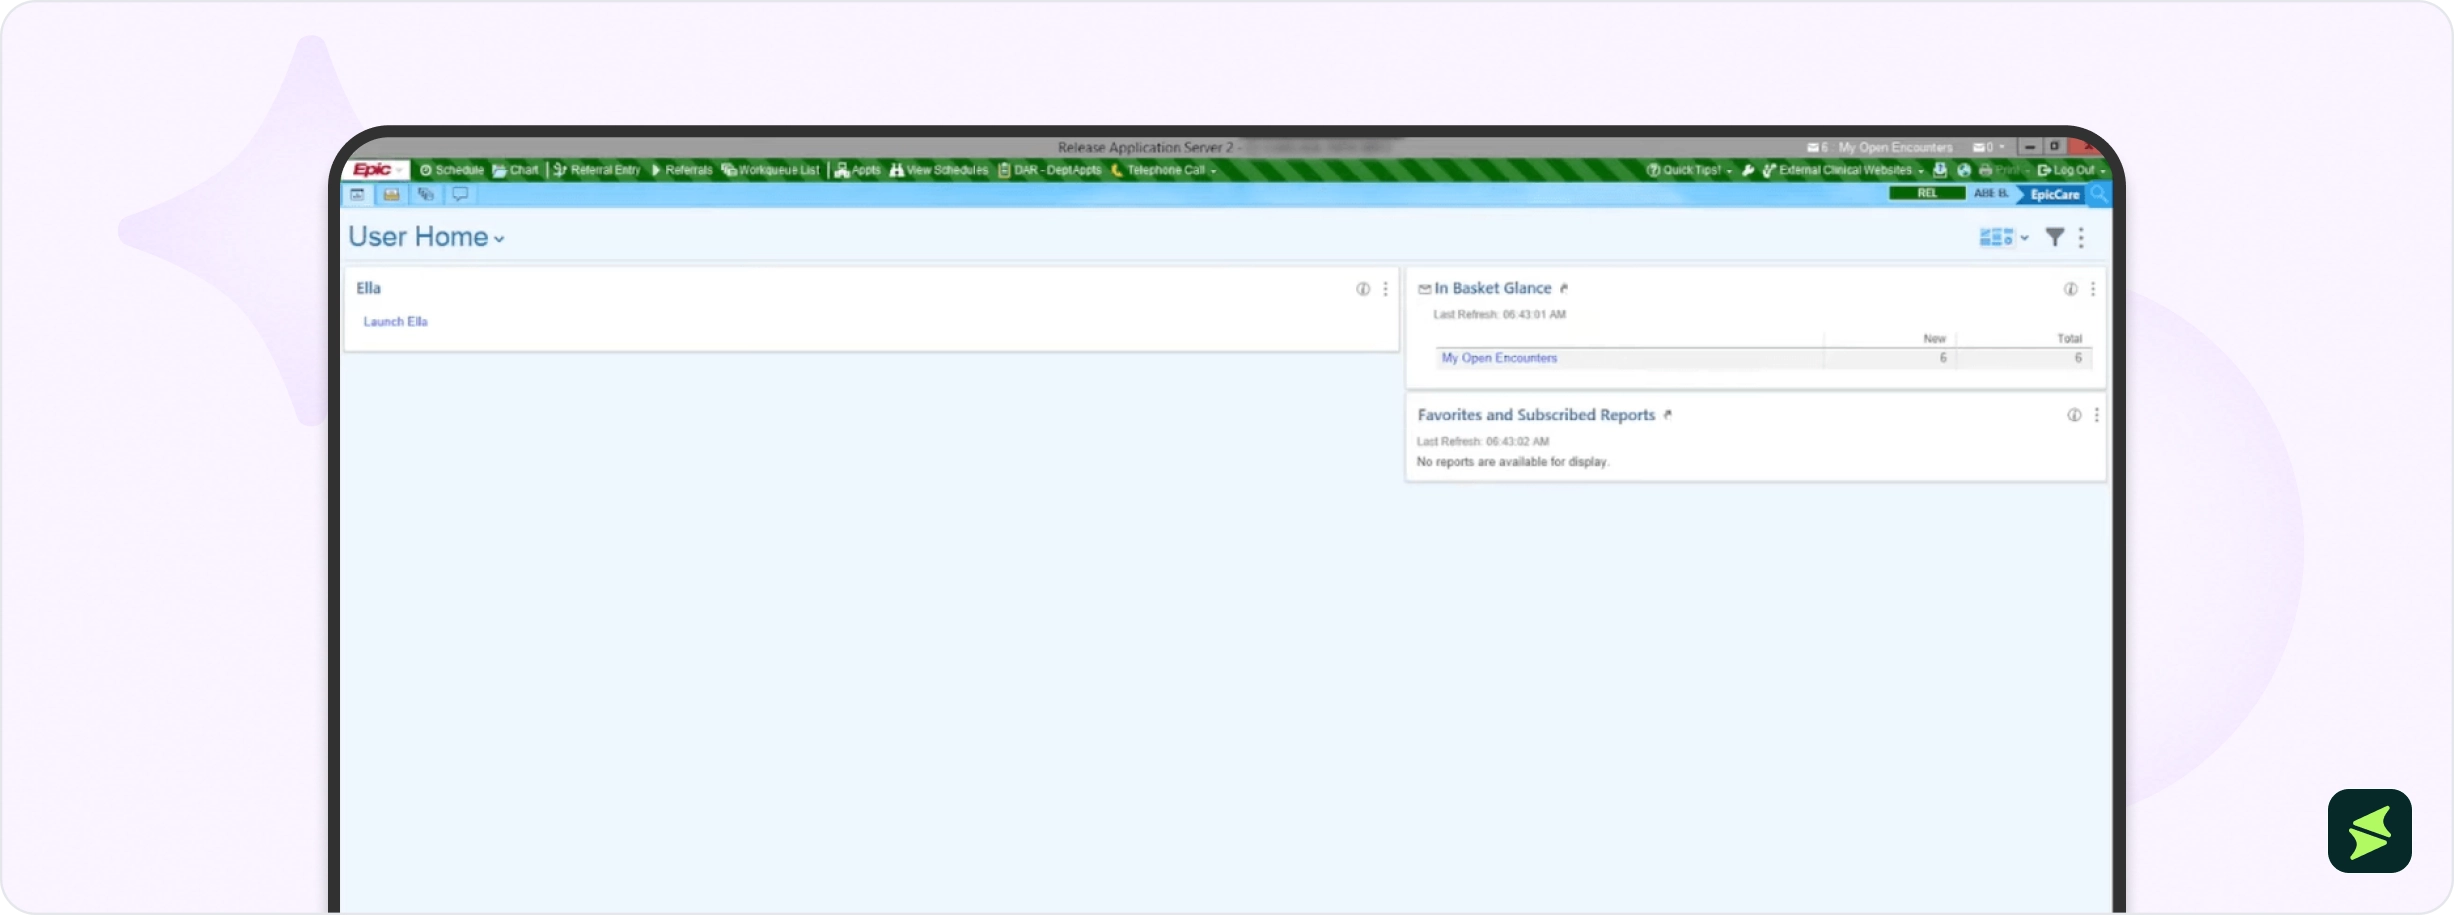
Task: Select the In Basket workspace tab icon
Action: [x=391, y=194]
